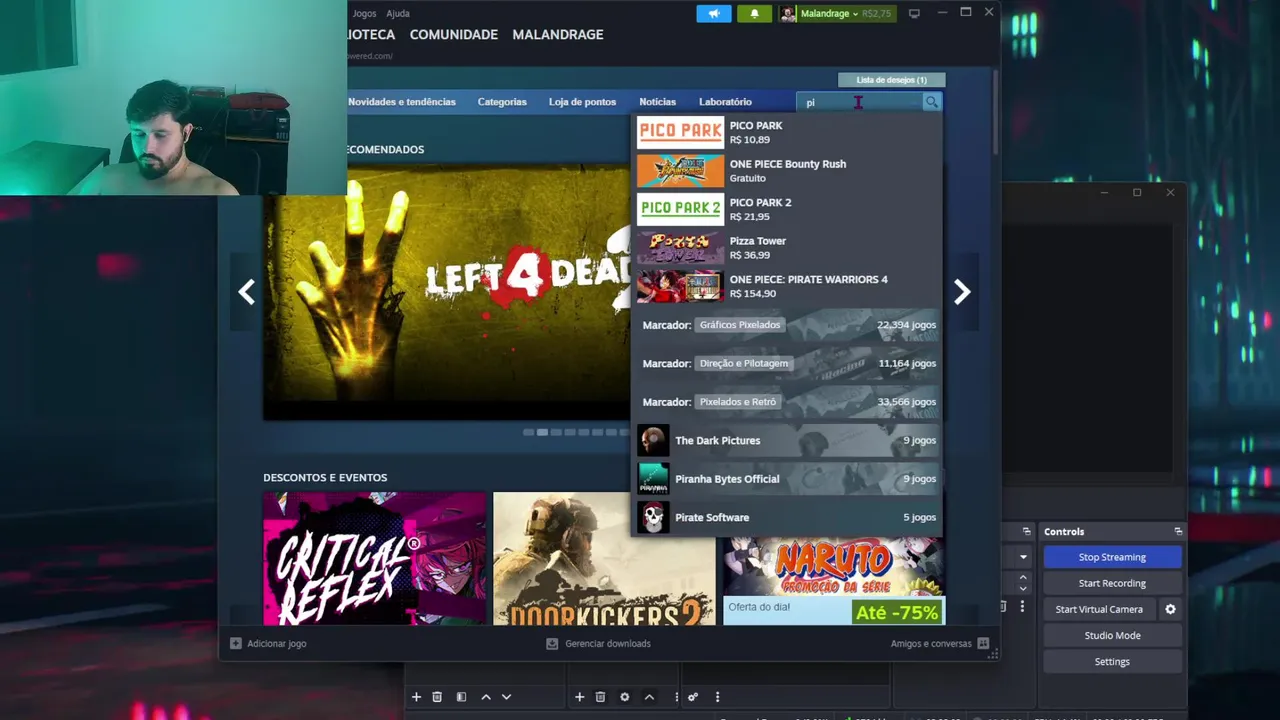Add a scene with OBS plus icon
1280x720 pixels.
(x=416, y=697)
